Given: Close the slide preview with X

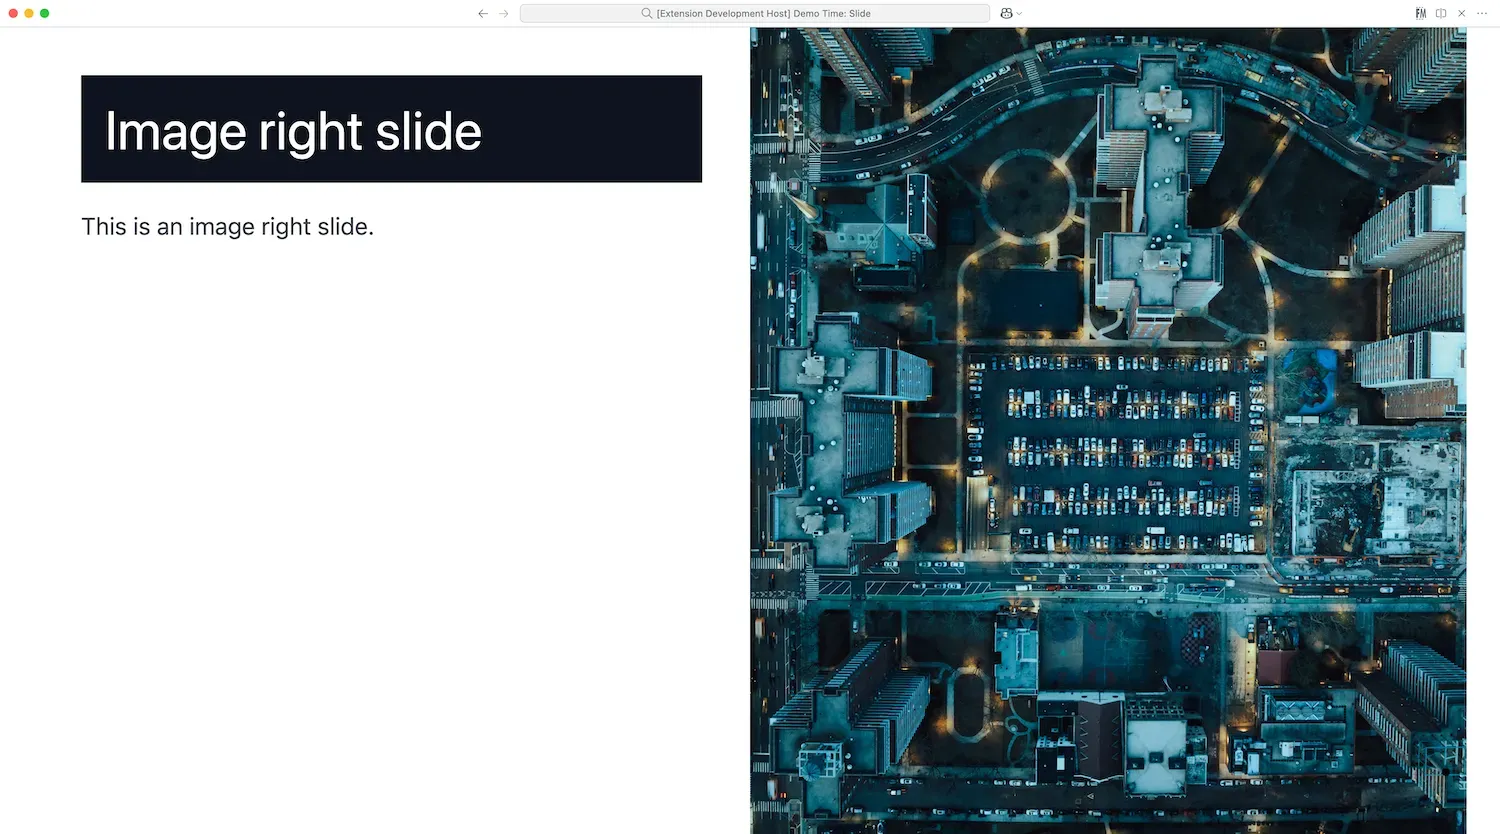Looking at the screenshot, I should point(1462,14).
